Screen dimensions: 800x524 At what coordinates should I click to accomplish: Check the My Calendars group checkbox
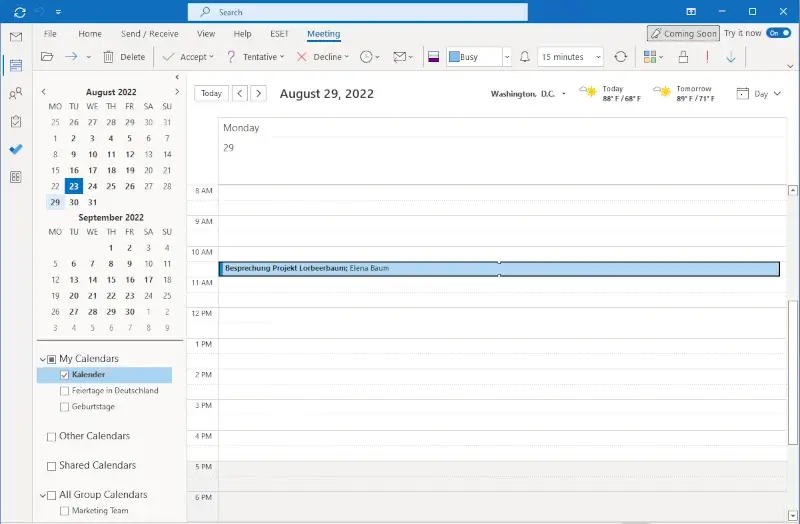point(52,359)
